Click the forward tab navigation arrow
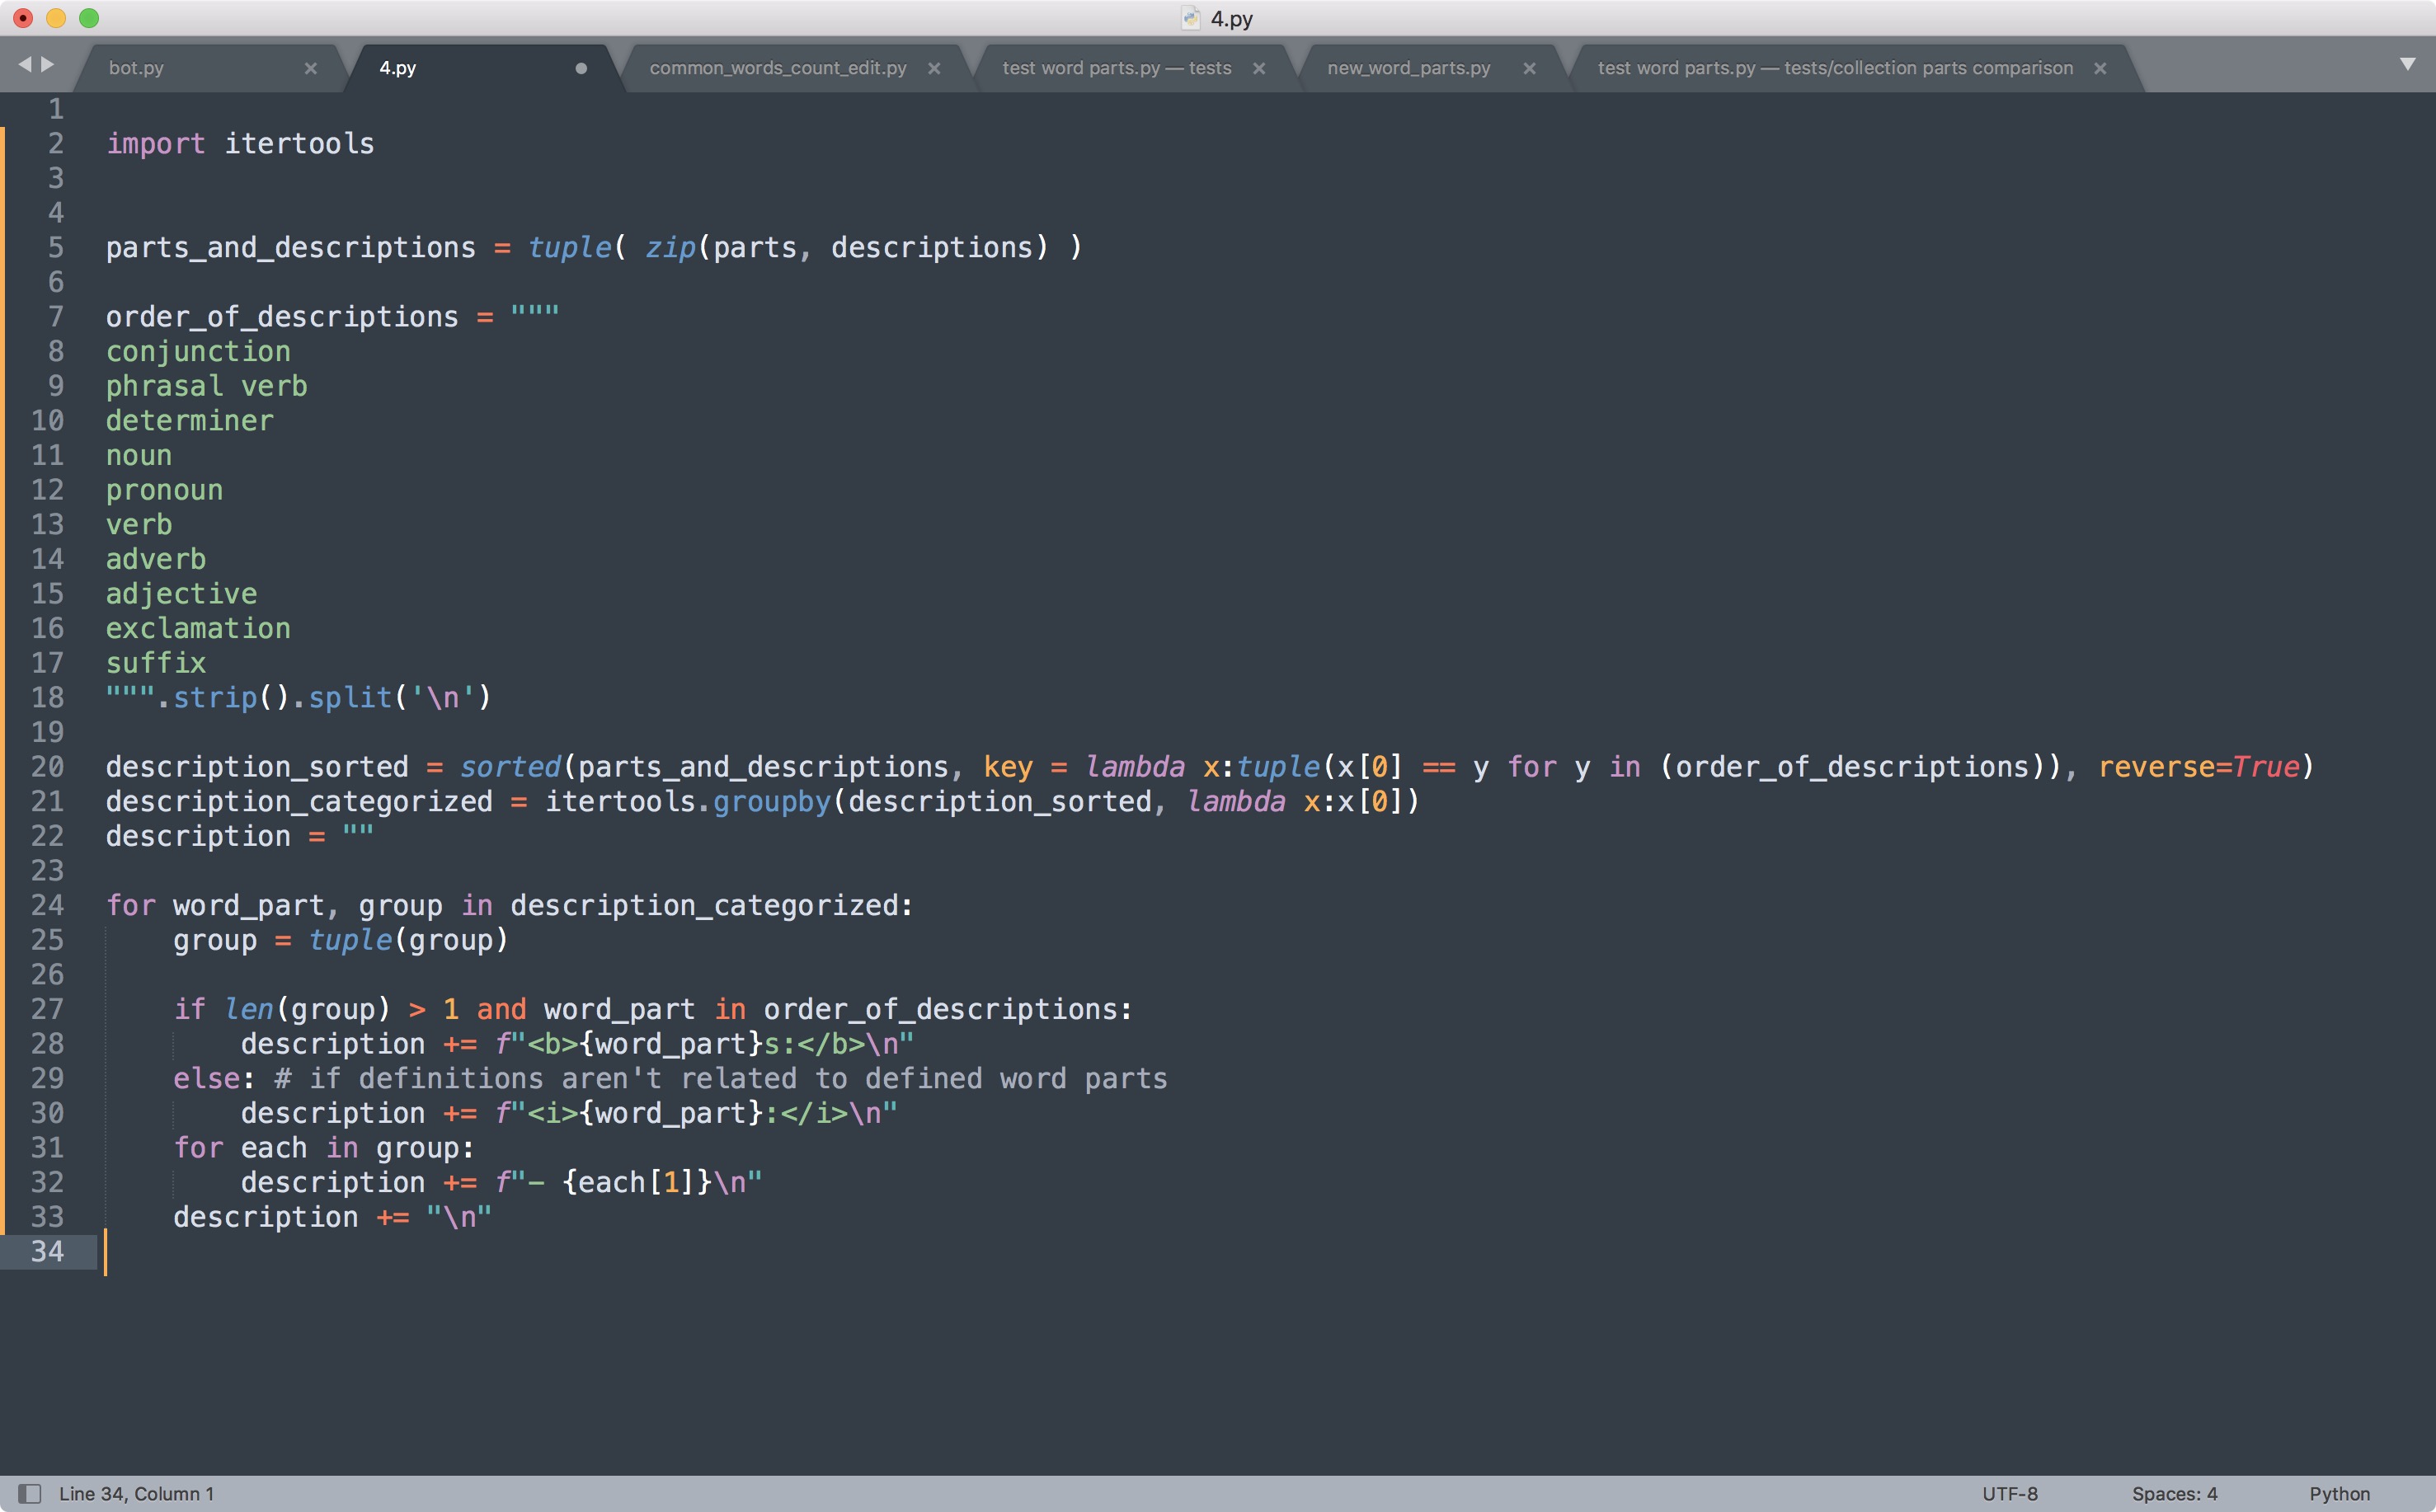Image resolution: width=2436 pixels, height=1512 pixels. coord(47,65)
